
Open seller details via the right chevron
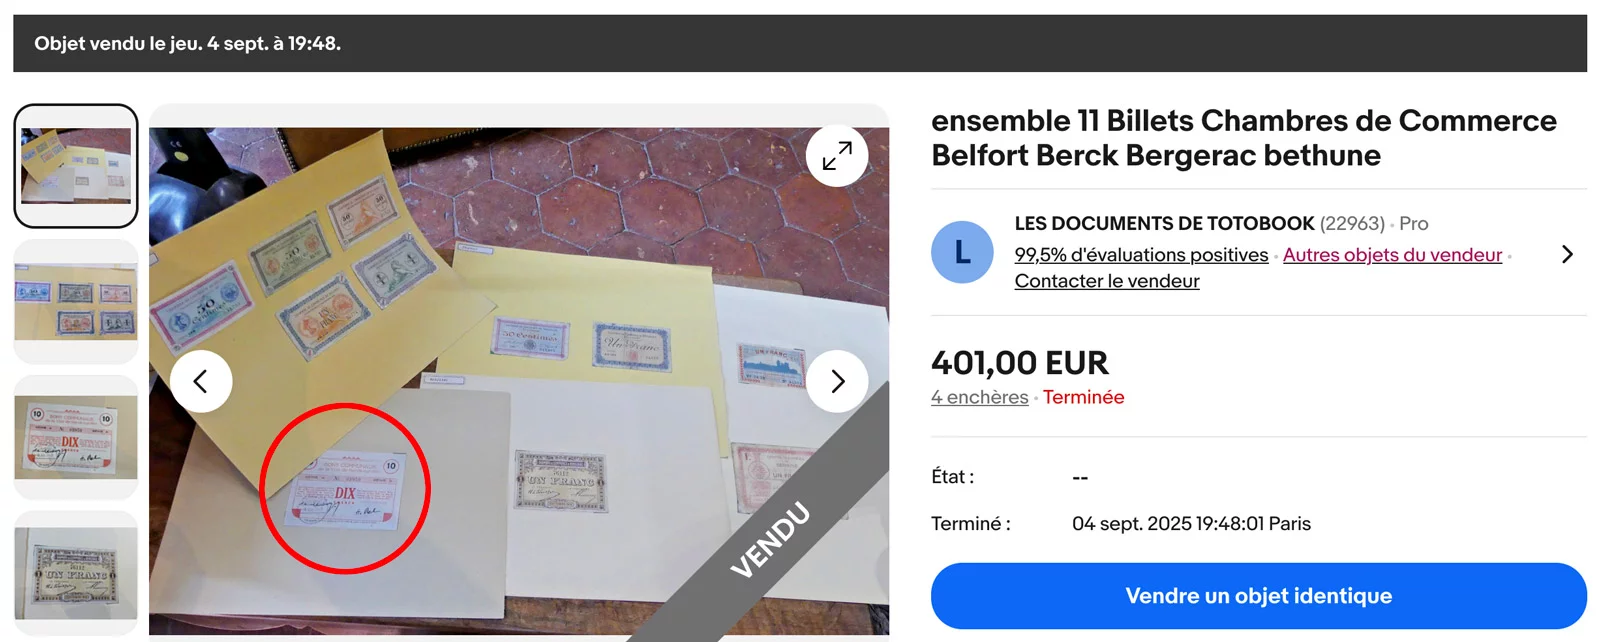pyautogui.click(x=1567, y=254)
